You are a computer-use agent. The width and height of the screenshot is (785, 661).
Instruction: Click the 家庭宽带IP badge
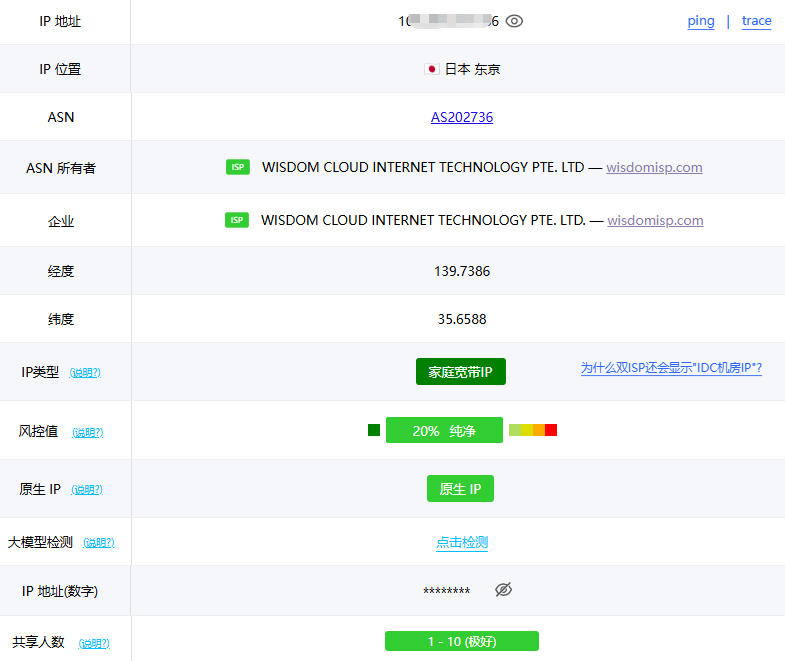point(461,372)
